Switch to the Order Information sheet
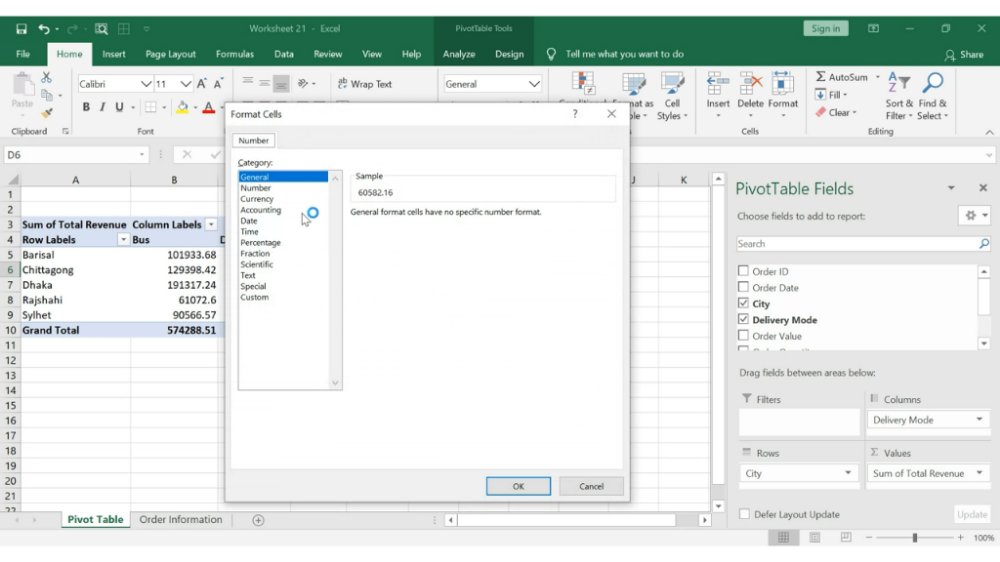 181,519
